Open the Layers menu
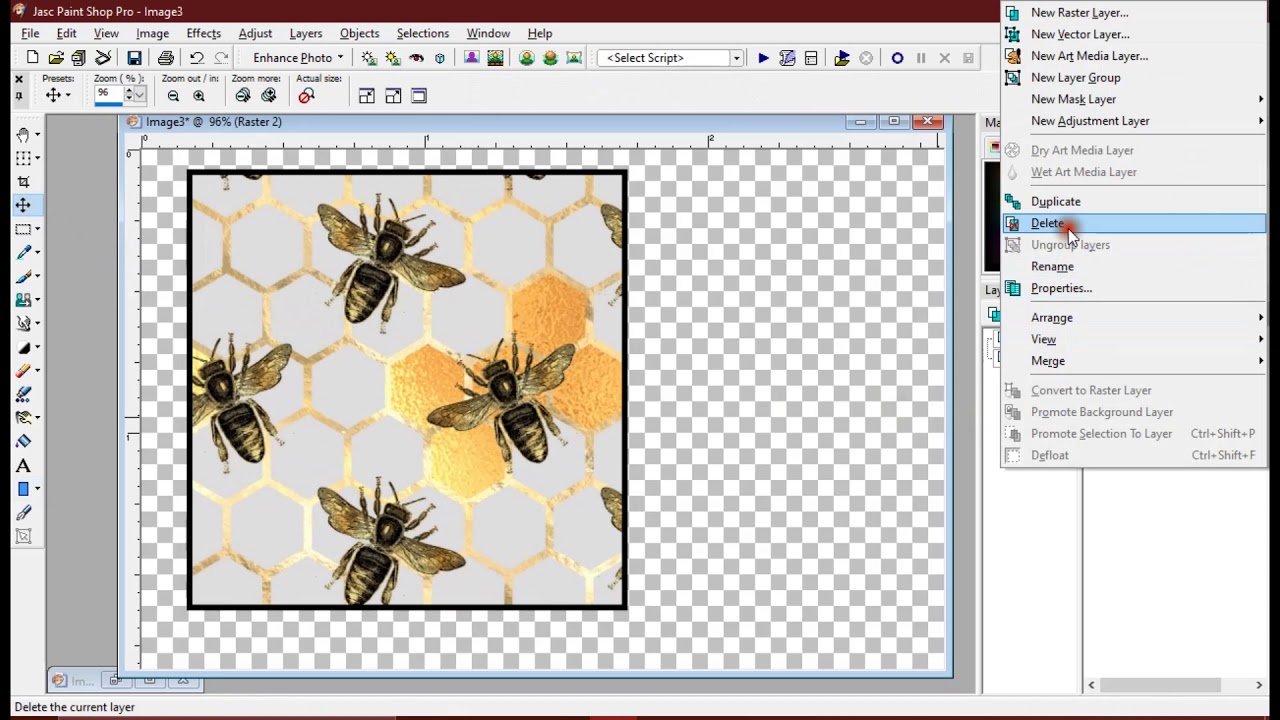 point(306,33)
